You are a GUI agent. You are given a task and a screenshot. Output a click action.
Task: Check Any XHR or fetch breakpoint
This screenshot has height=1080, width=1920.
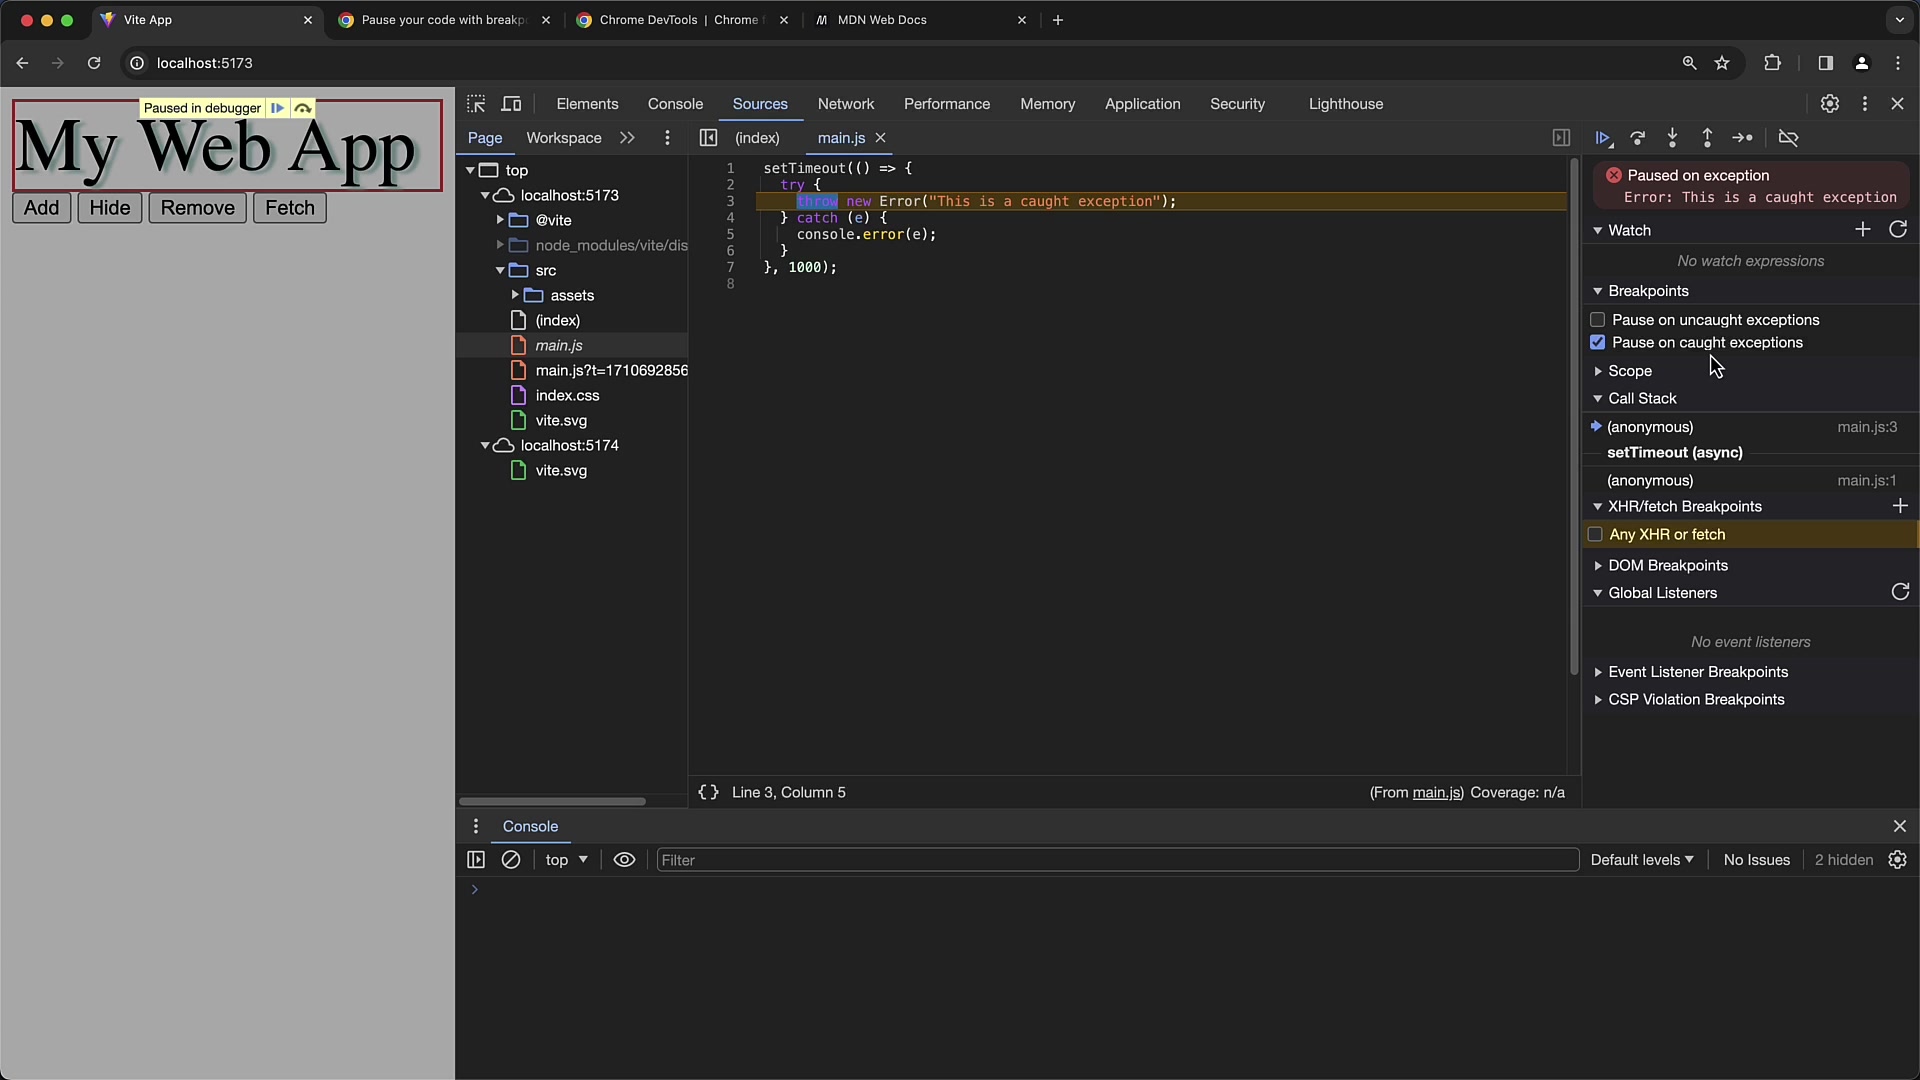(x=1595, y=535)
